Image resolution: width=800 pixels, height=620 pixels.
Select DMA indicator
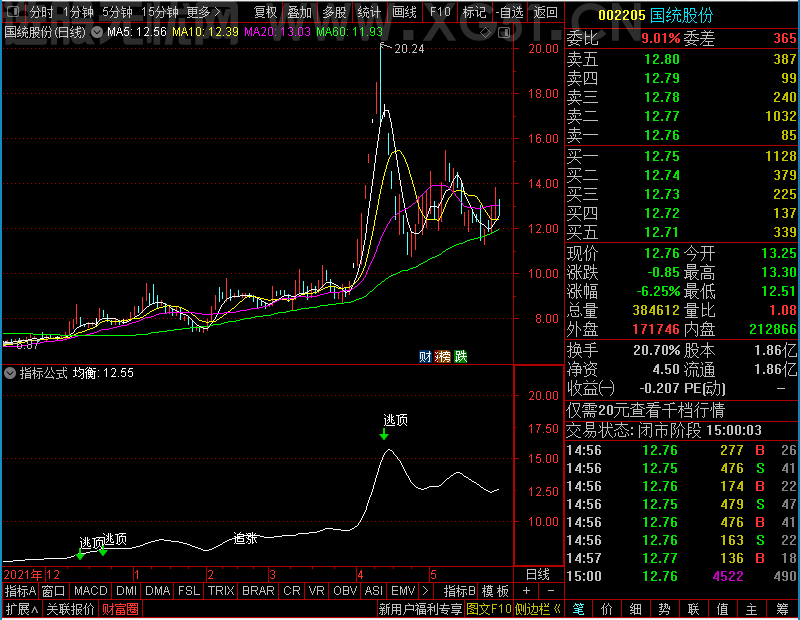[158, 591]
